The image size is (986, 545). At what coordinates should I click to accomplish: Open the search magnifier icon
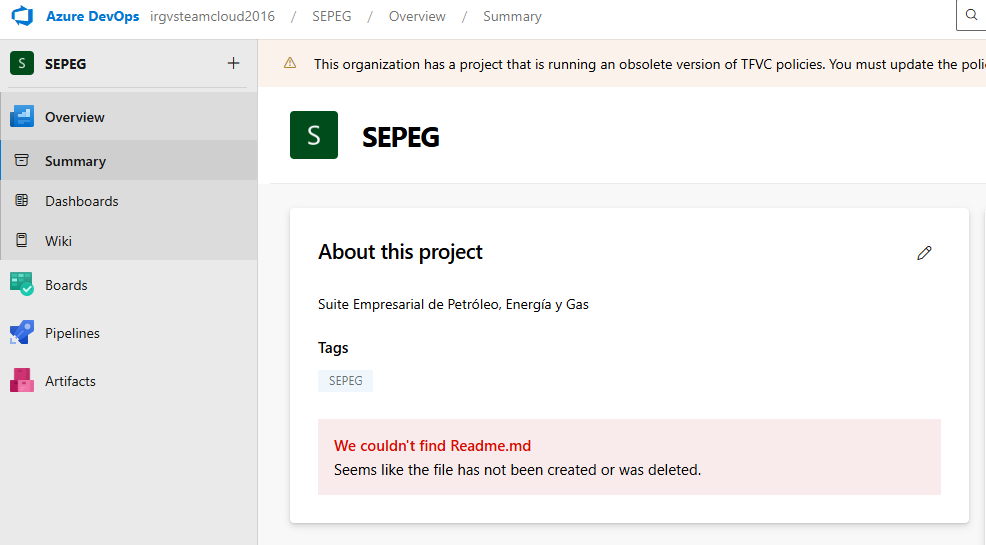coord(972,15)
